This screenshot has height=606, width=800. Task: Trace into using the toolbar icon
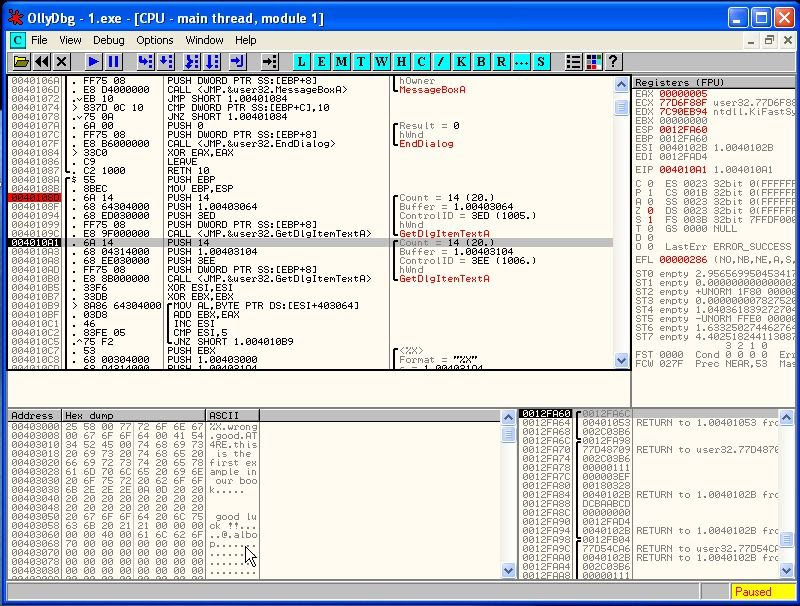tap(192, 62)
